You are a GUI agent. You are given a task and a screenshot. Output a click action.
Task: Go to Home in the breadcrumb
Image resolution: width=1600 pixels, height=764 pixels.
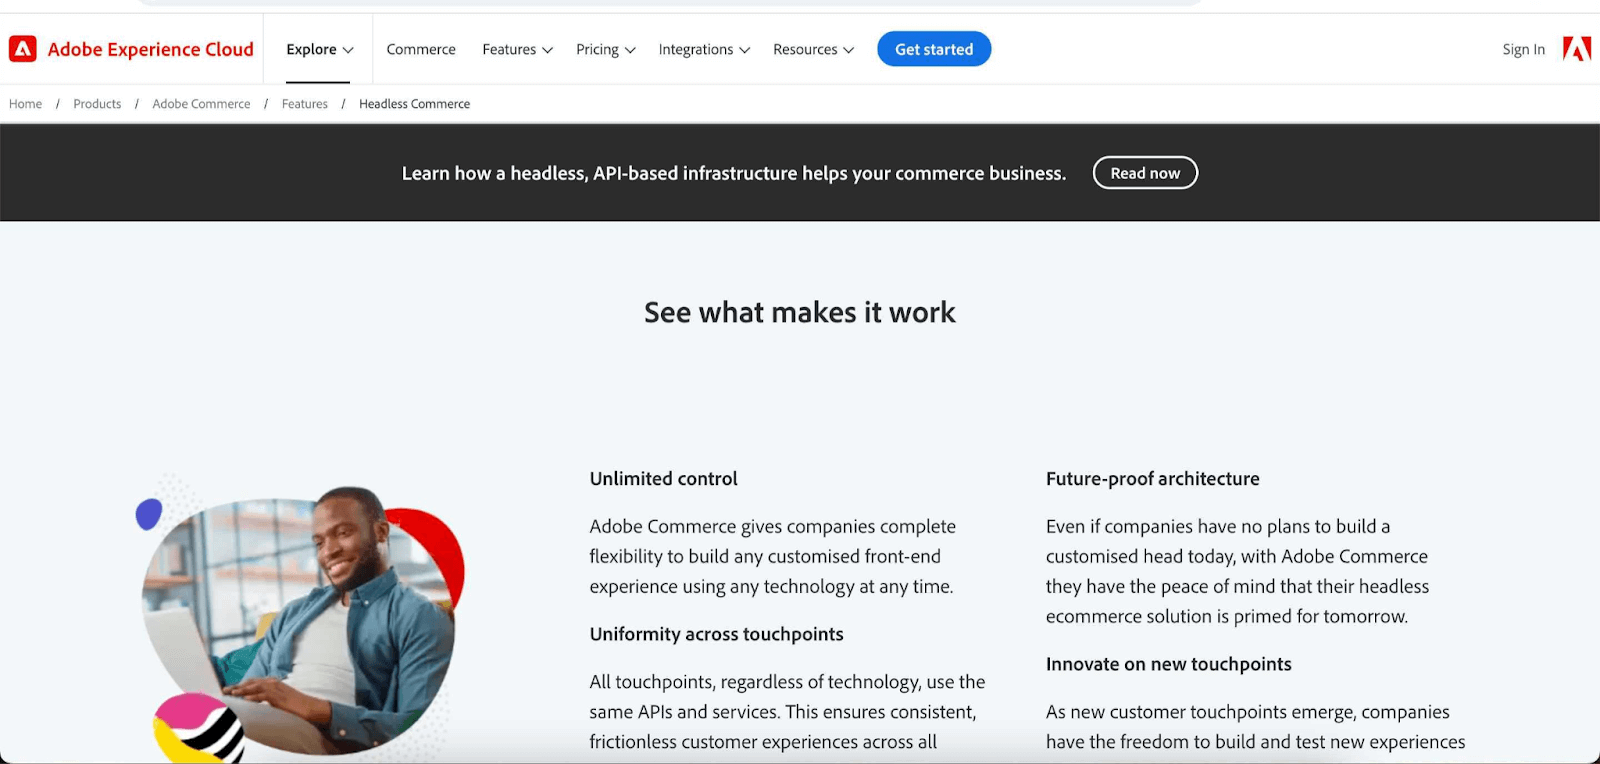[26, 104]
